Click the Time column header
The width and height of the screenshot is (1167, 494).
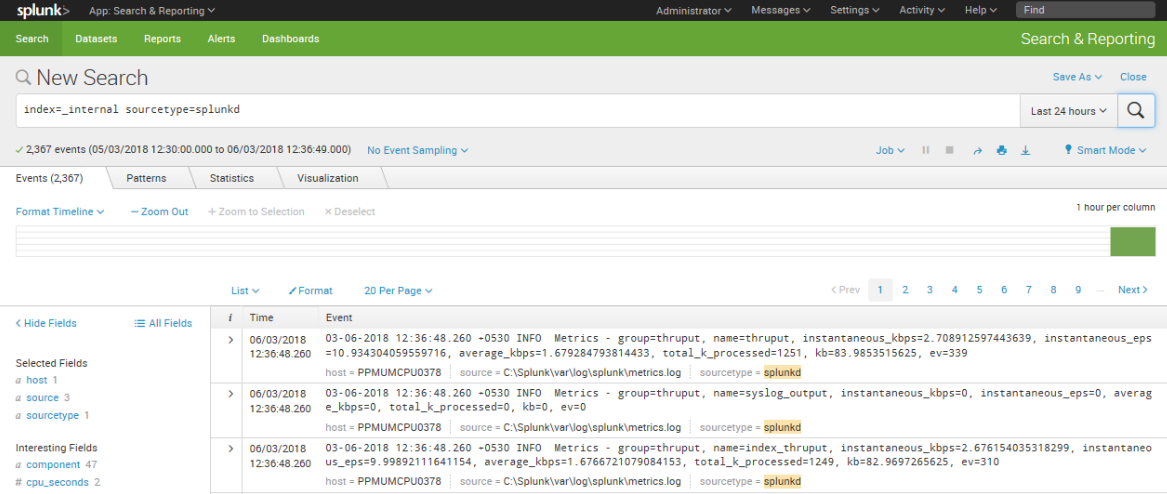tap(262, 317)
